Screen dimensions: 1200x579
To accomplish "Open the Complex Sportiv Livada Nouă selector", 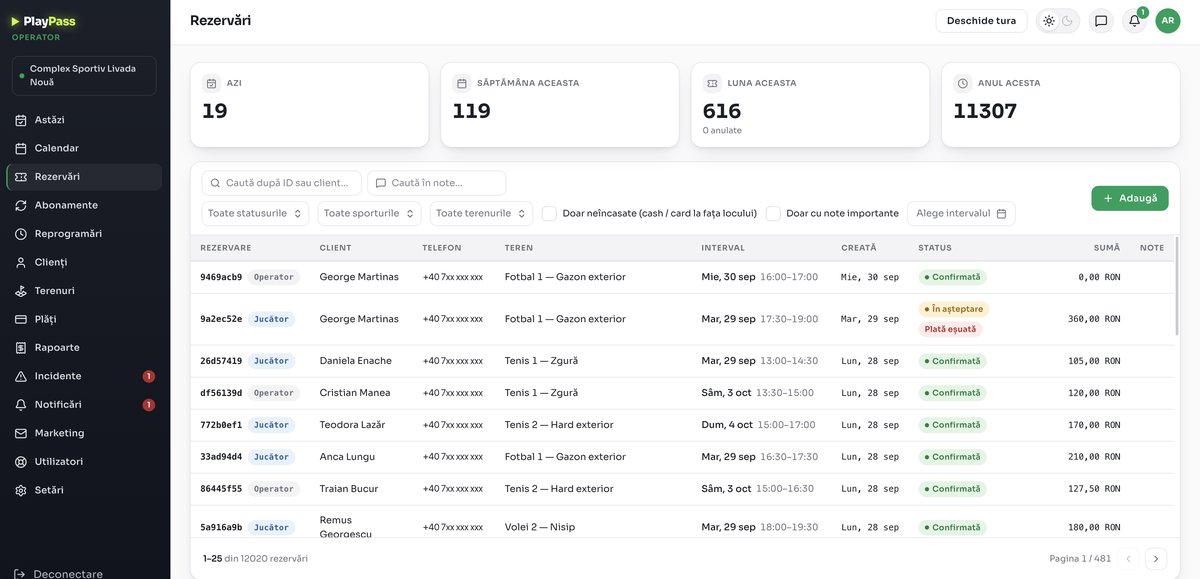I will [84, 76].
